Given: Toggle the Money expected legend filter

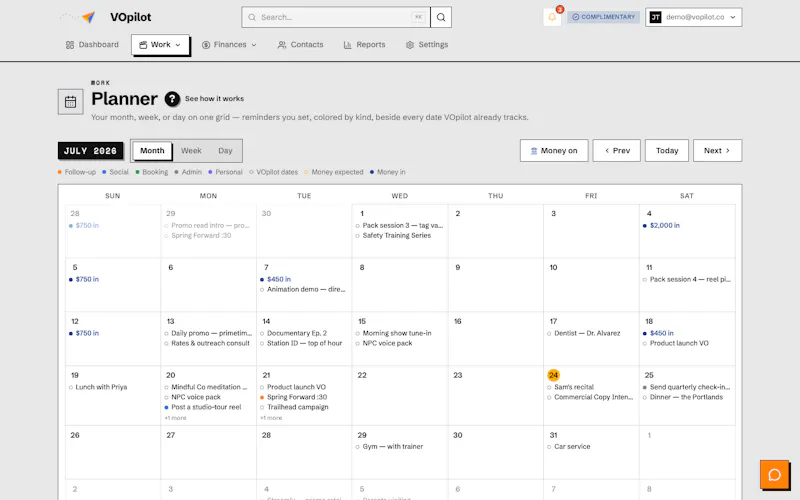Looking at the screenshot, I should 334,172.
